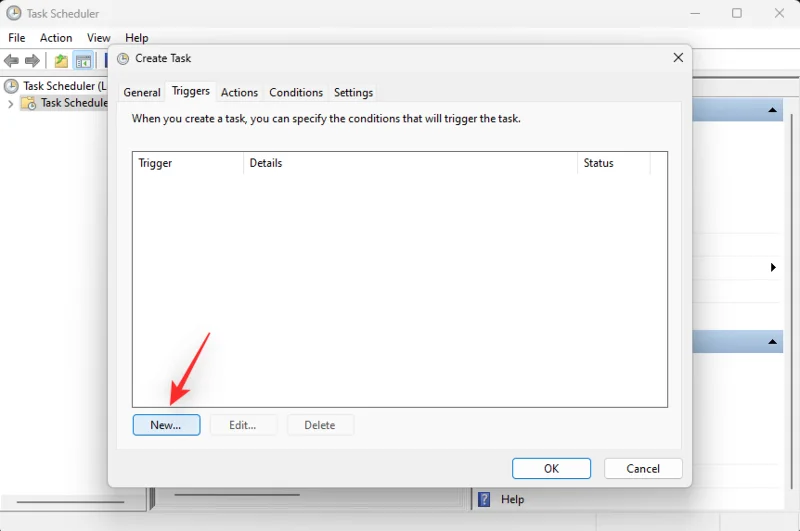This screenshot has width=800, height=531.
Task: Maximize the Task Scheduler window
Action: pyautogui.click(x=737, y=13)
